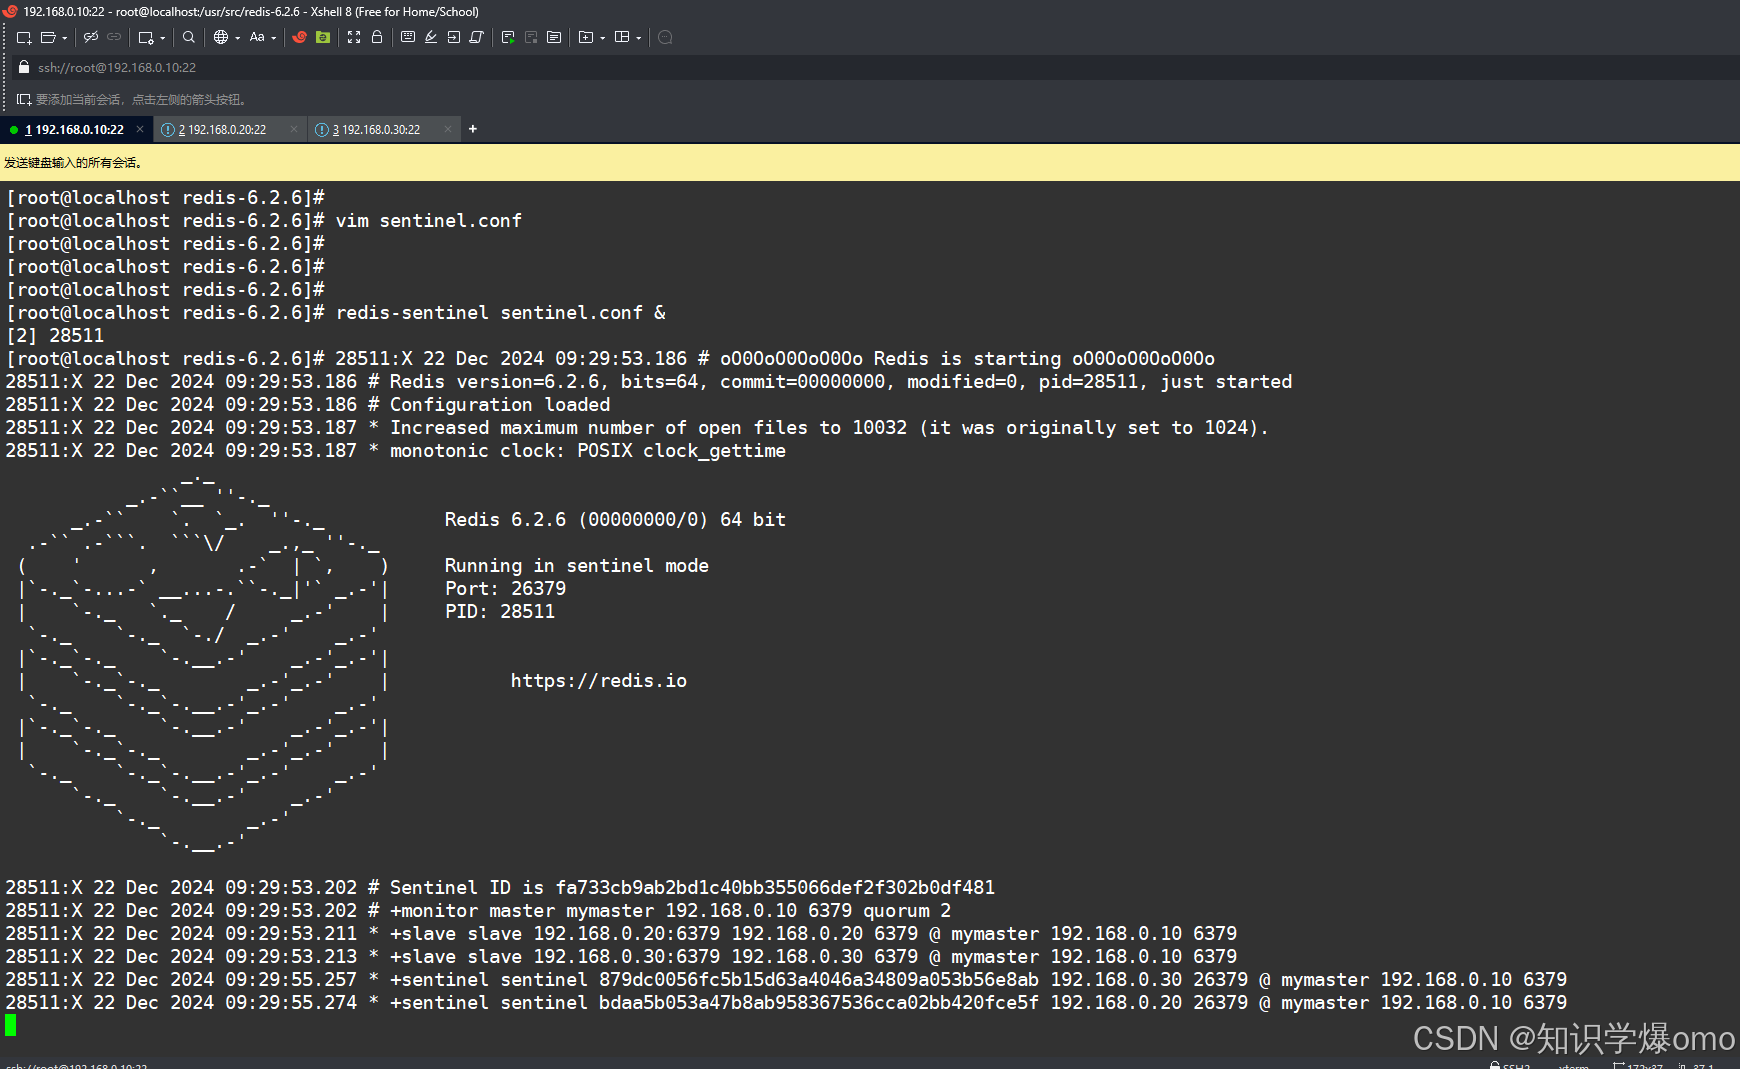
Task: Click the yellow send-keyboard-input notice bar
Action: click(x=870, y=162)
